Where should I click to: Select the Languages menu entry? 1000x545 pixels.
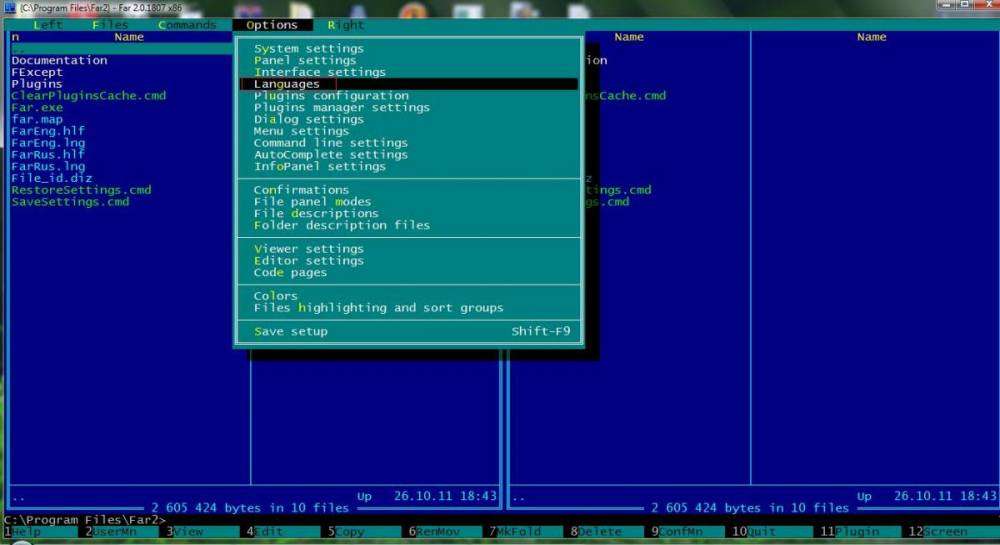287,84
